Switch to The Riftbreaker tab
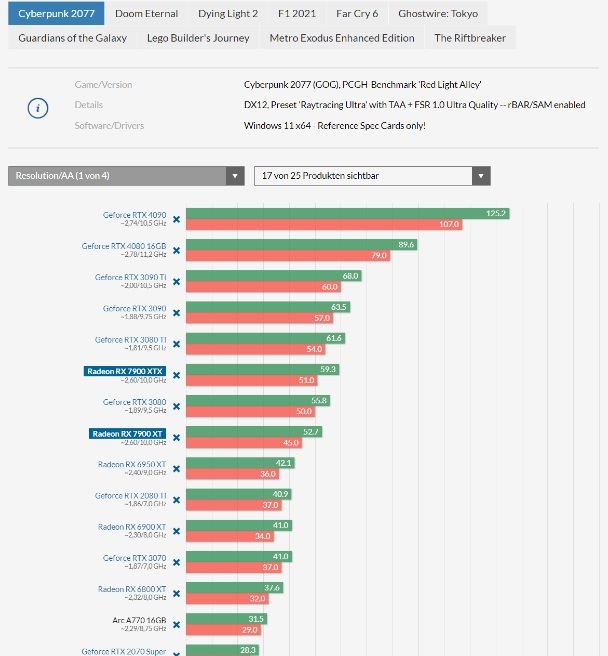Image resolution: width=608 pixels, height=656 pixels. pos(470,38)
